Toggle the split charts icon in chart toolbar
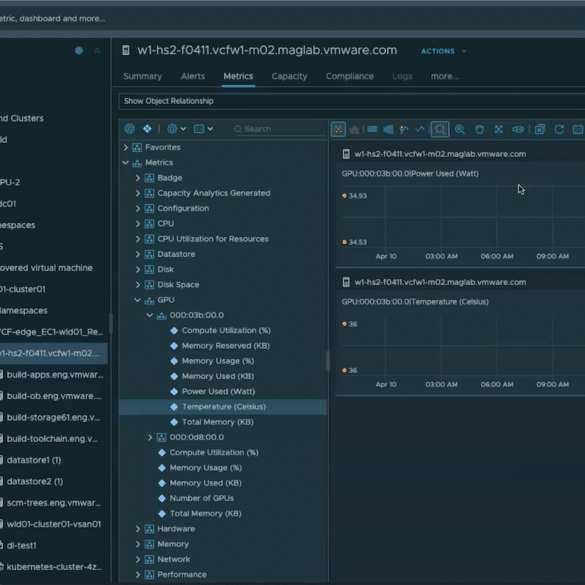 pos(338,129)
